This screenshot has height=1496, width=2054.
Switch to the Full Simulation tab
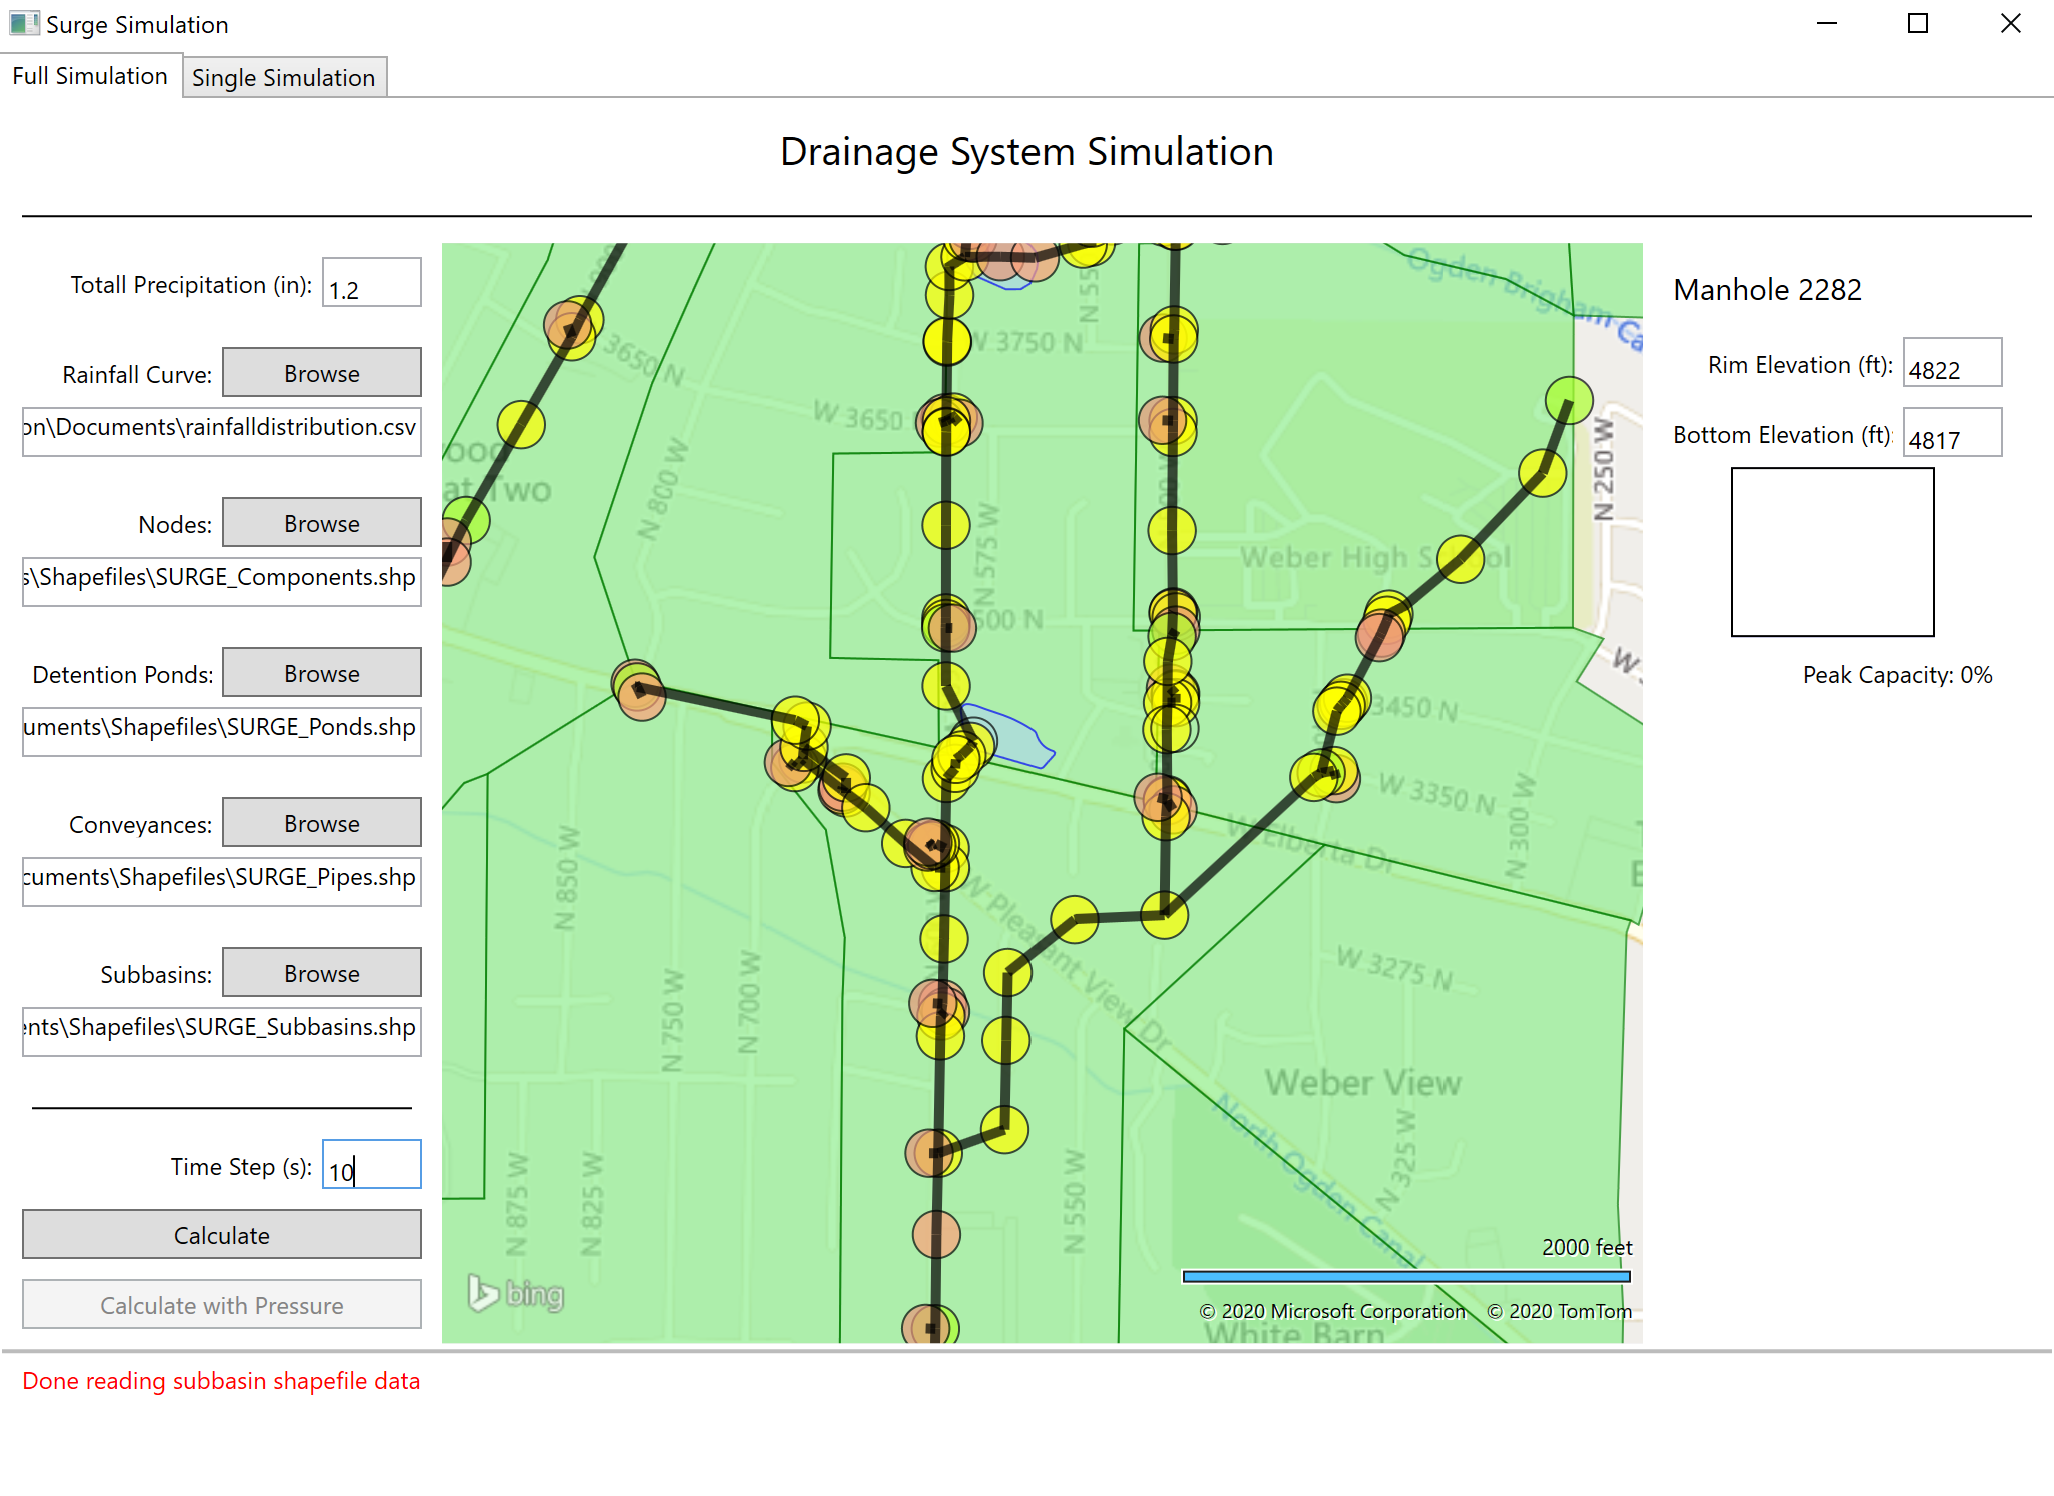pyautogui.click(x=90, y=75)
